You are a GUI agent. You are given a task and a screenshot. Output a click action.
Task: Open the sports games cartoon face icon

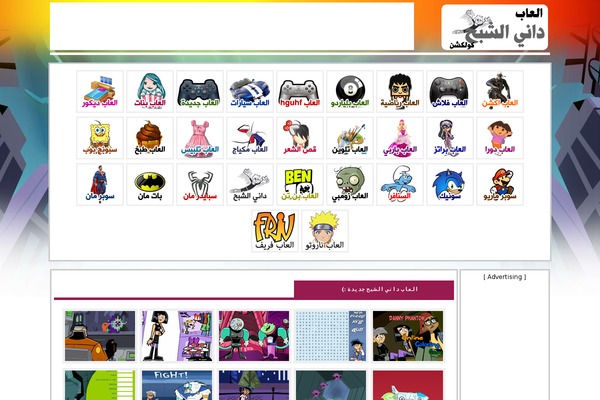[400, 91]
